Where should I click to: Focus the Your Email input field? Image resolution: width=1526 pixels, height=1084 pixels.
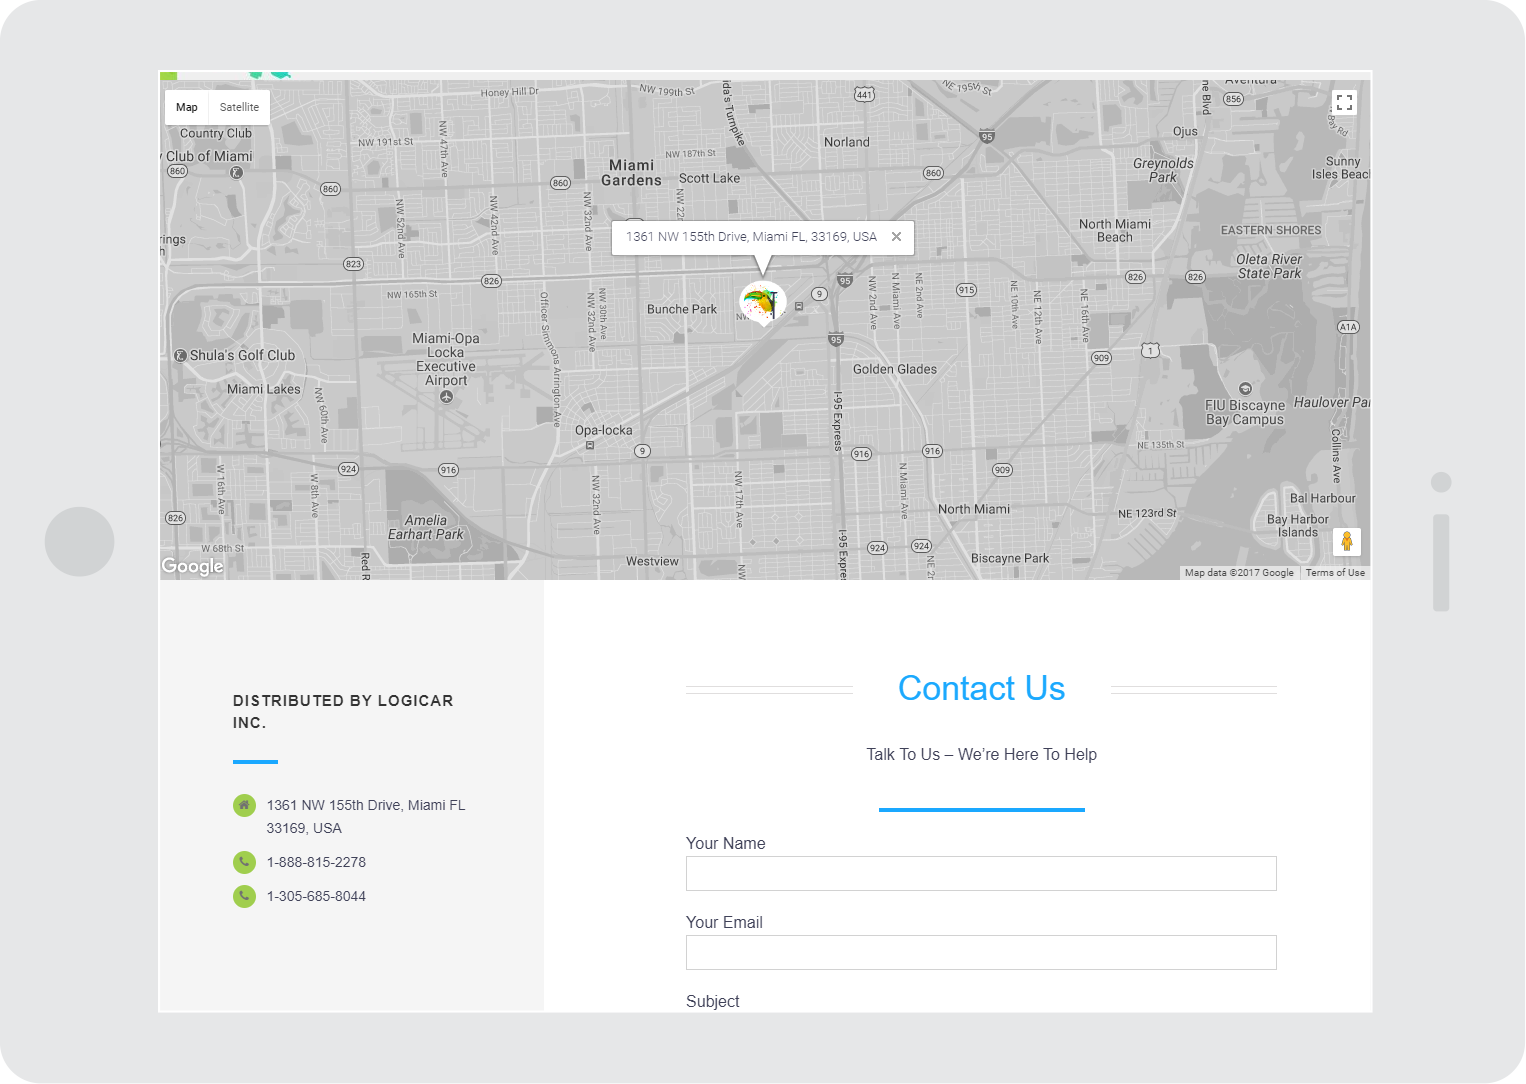click(981, 952)
